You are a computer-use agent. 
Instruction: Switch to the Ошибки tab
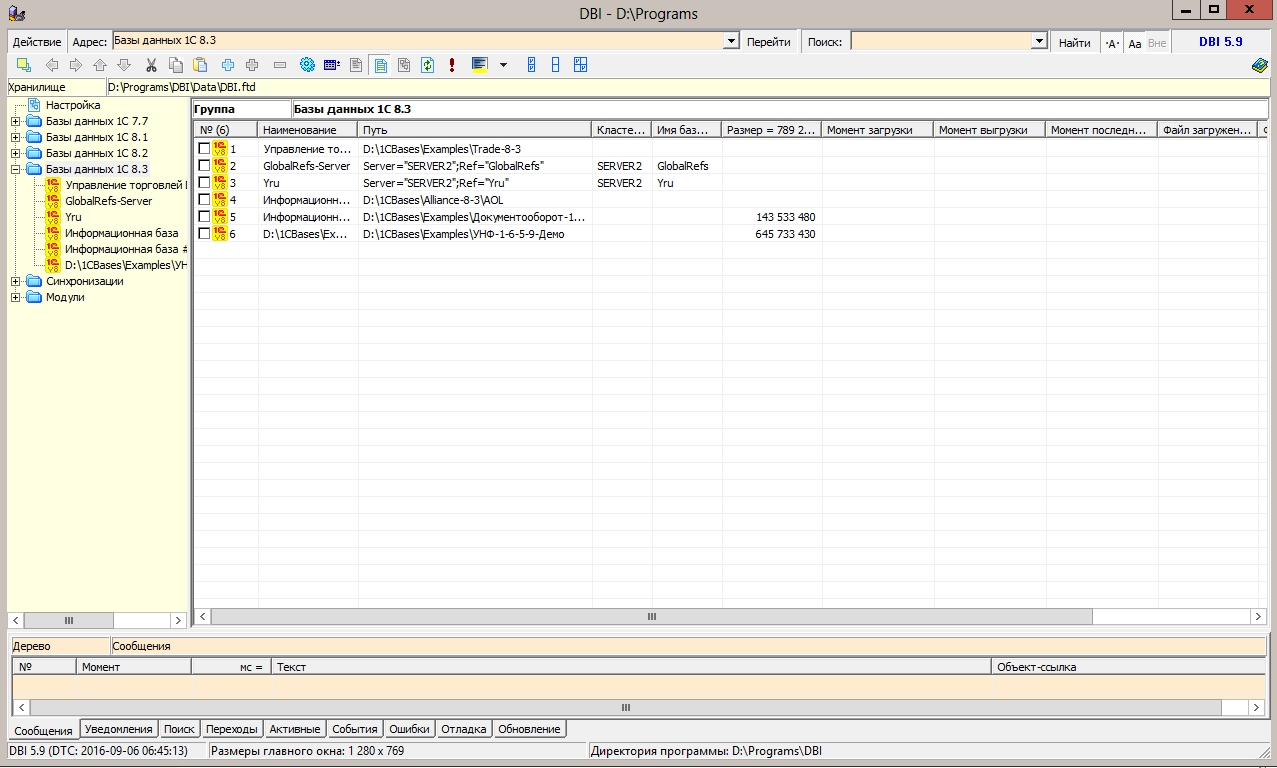pos(409,729)
